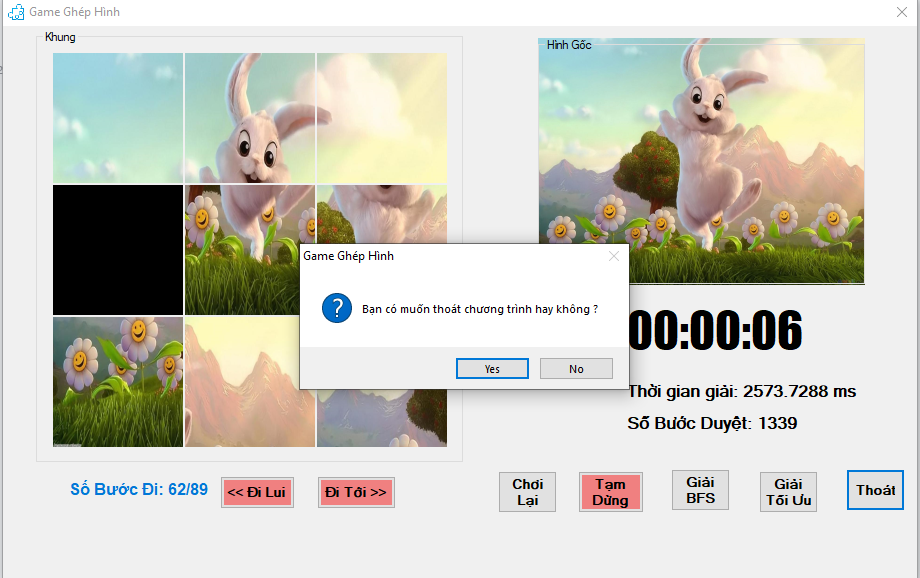
Task: Click the exit dialog's Game Ghép Hình title
Action: coord(349,256)
